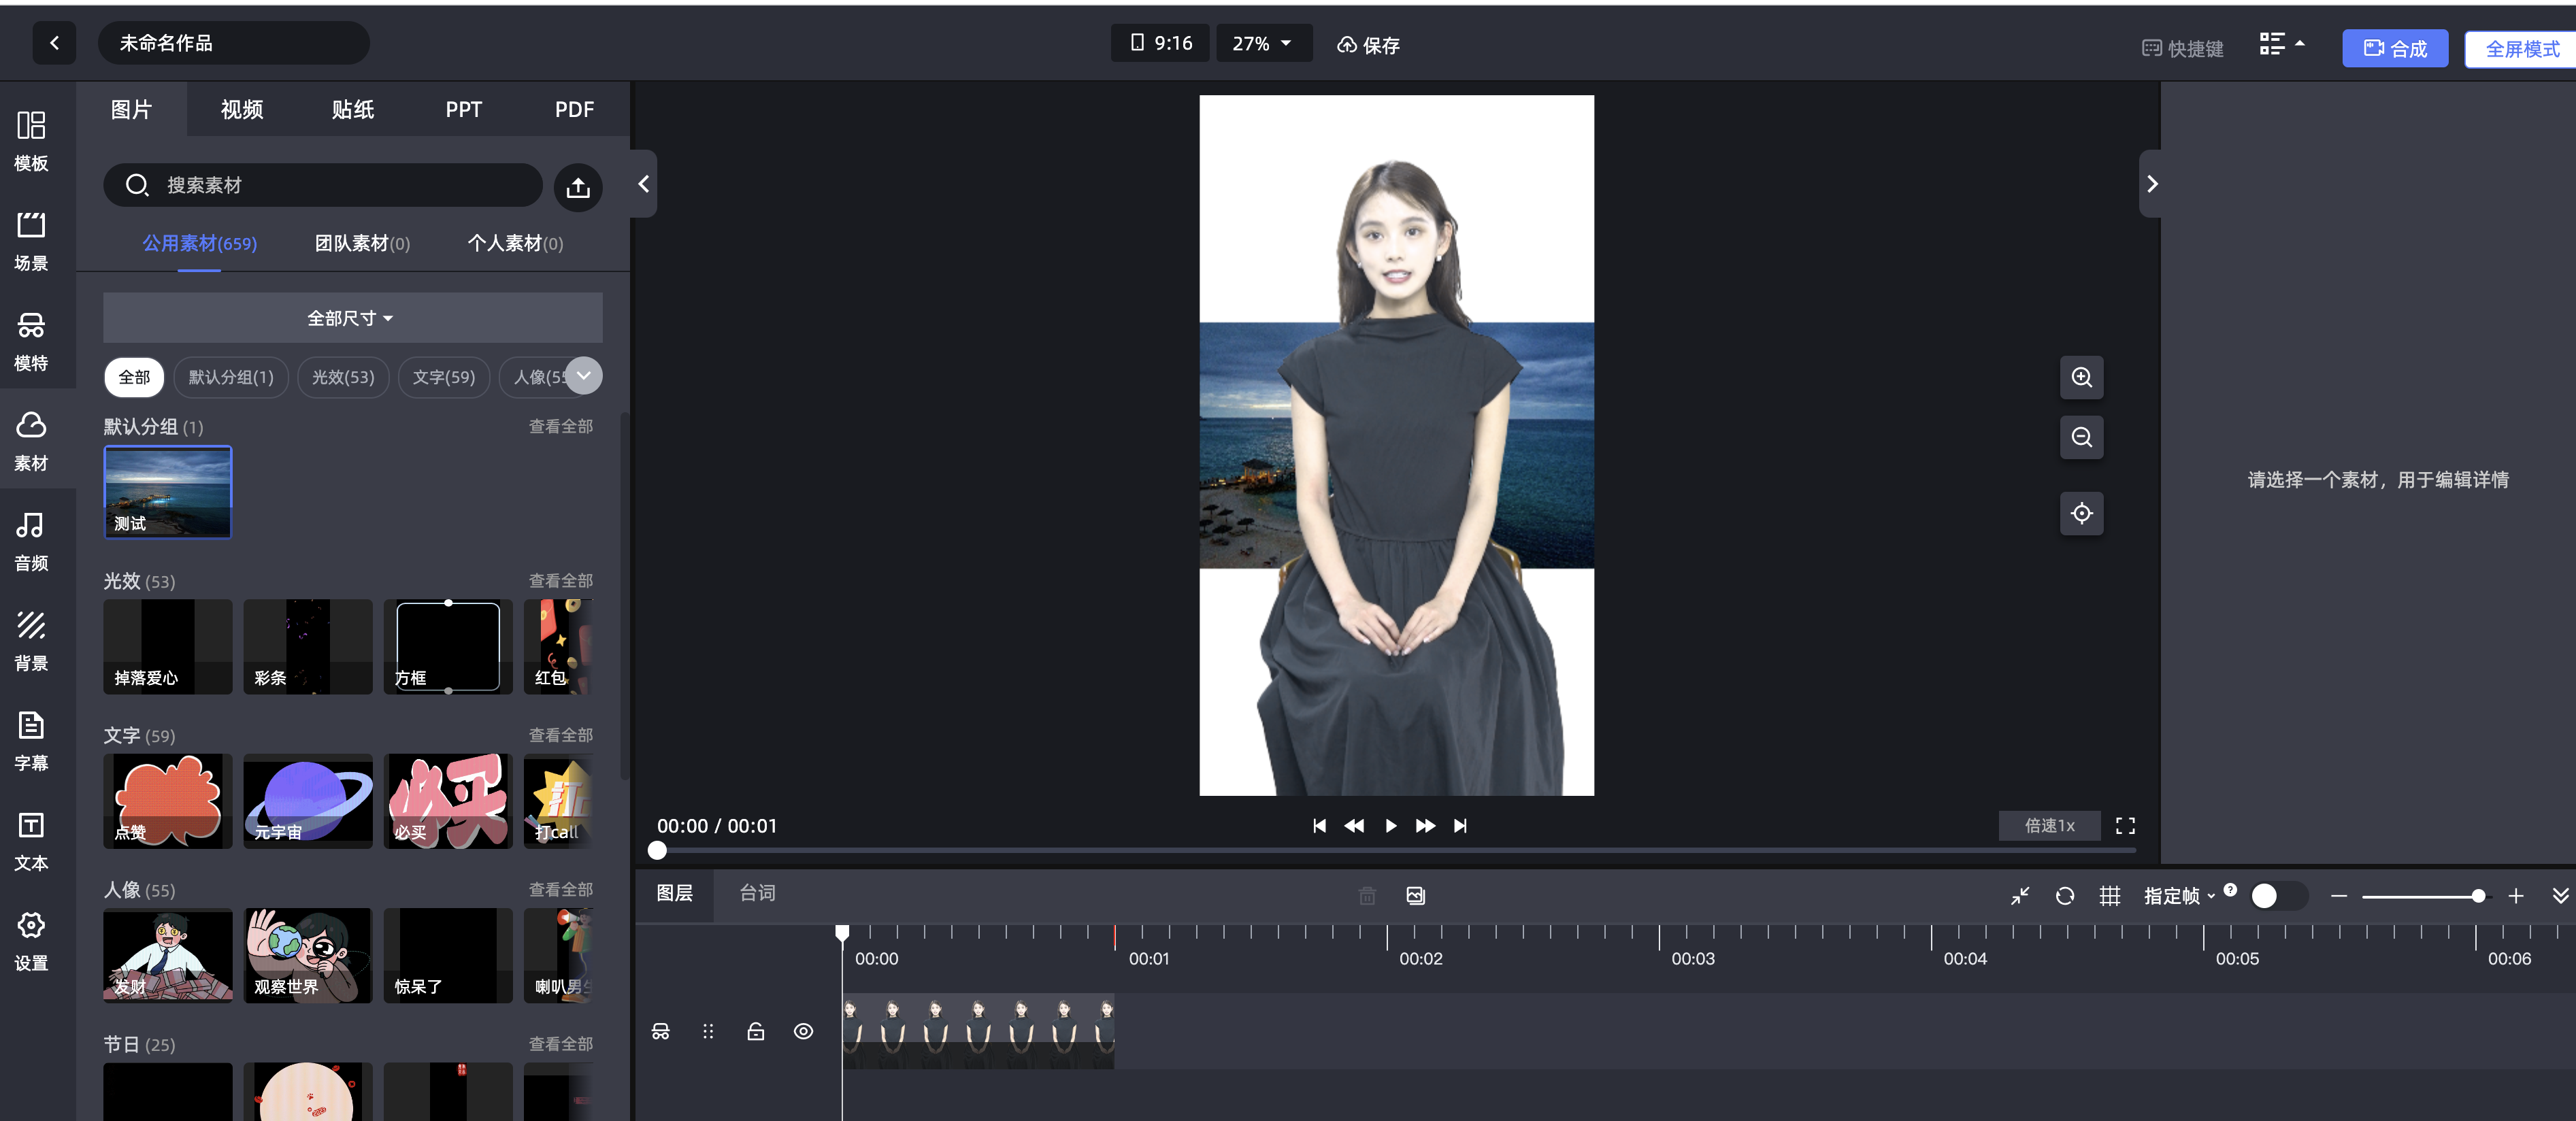Image resolution: width=2576 pixels, height=1121 pixels.
Task: Select the 文字(59) filter chip
Action: [444, 377]
